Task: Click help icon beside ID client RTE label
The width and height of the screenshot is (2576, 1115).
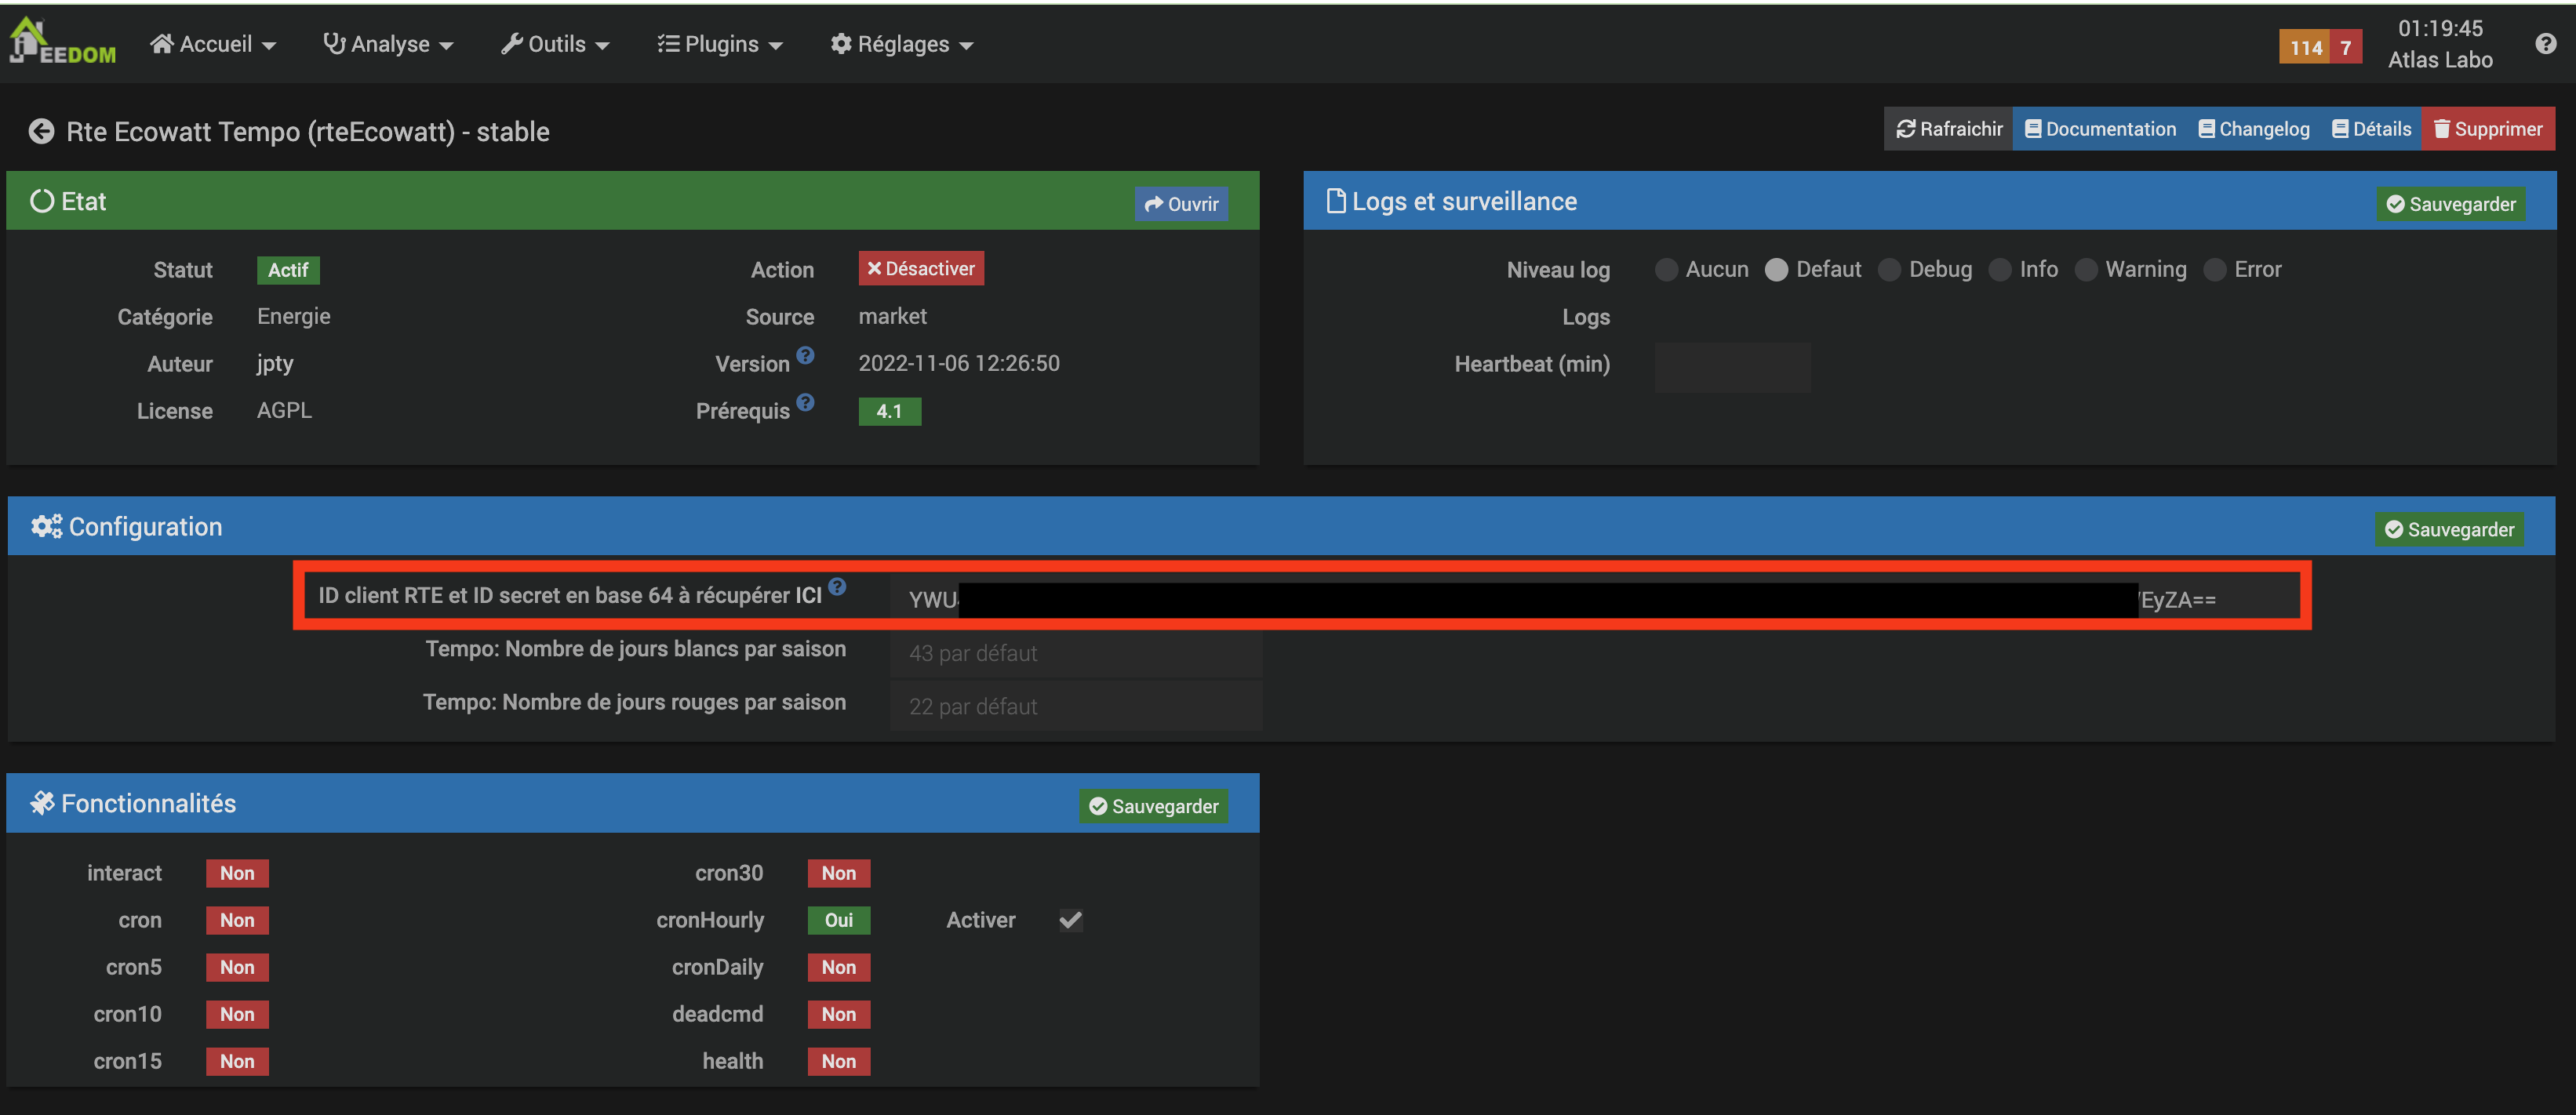Action: (837, 587)
